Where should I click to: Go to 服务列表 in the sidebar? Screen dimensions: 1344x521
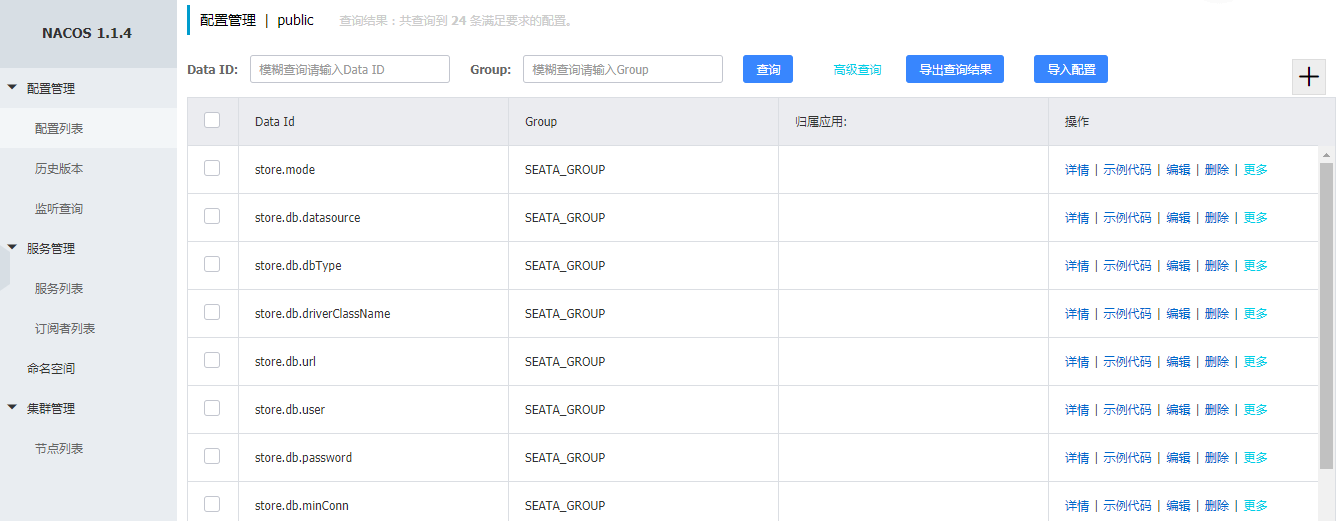pyautogui.click(x=59, y=289)
